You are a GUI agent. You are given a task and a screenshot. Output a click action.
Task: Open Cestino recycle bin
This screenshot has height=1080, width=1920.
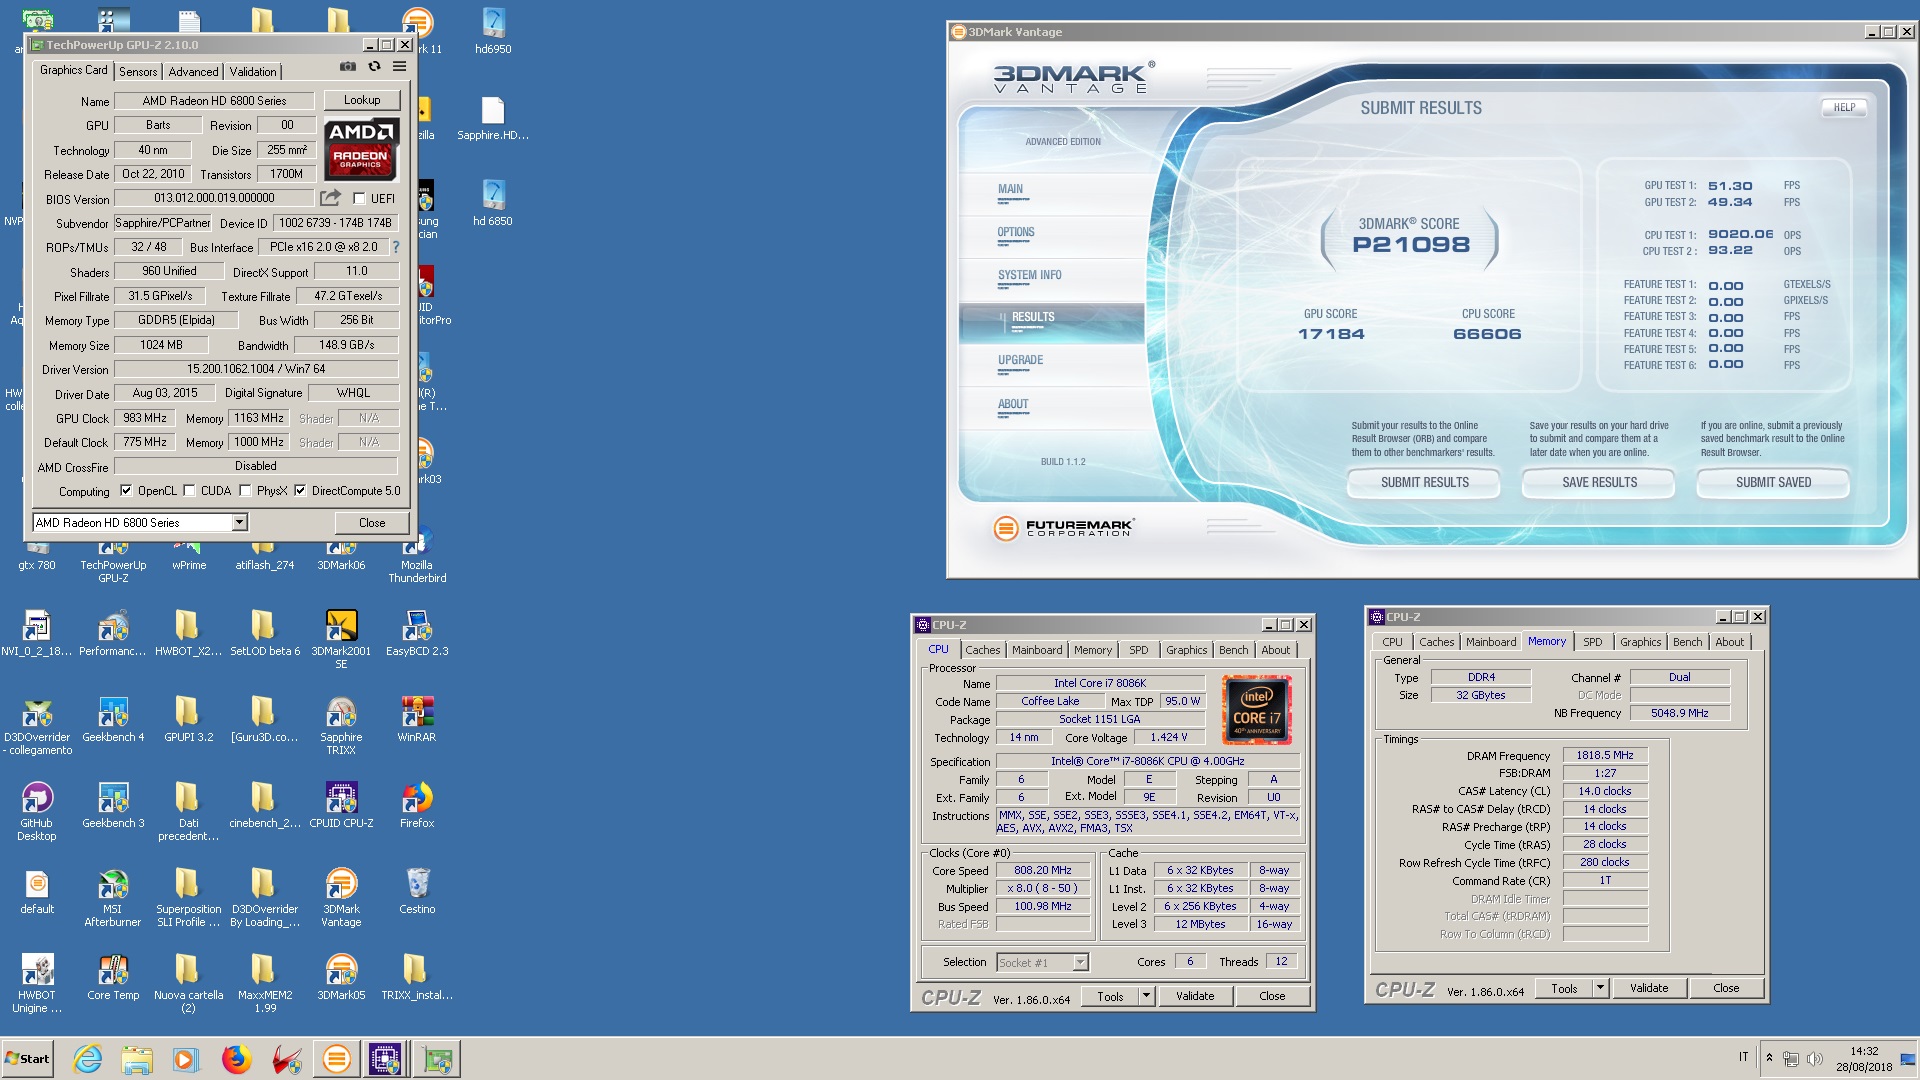pos(417,891)
